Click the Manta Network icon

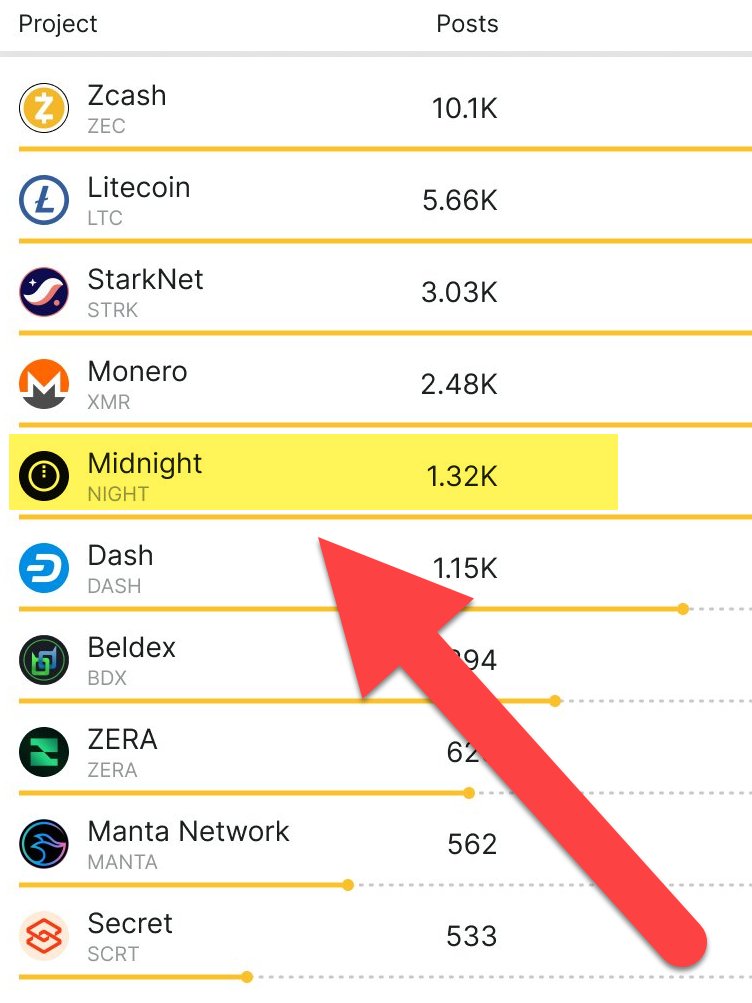point(44,844)
